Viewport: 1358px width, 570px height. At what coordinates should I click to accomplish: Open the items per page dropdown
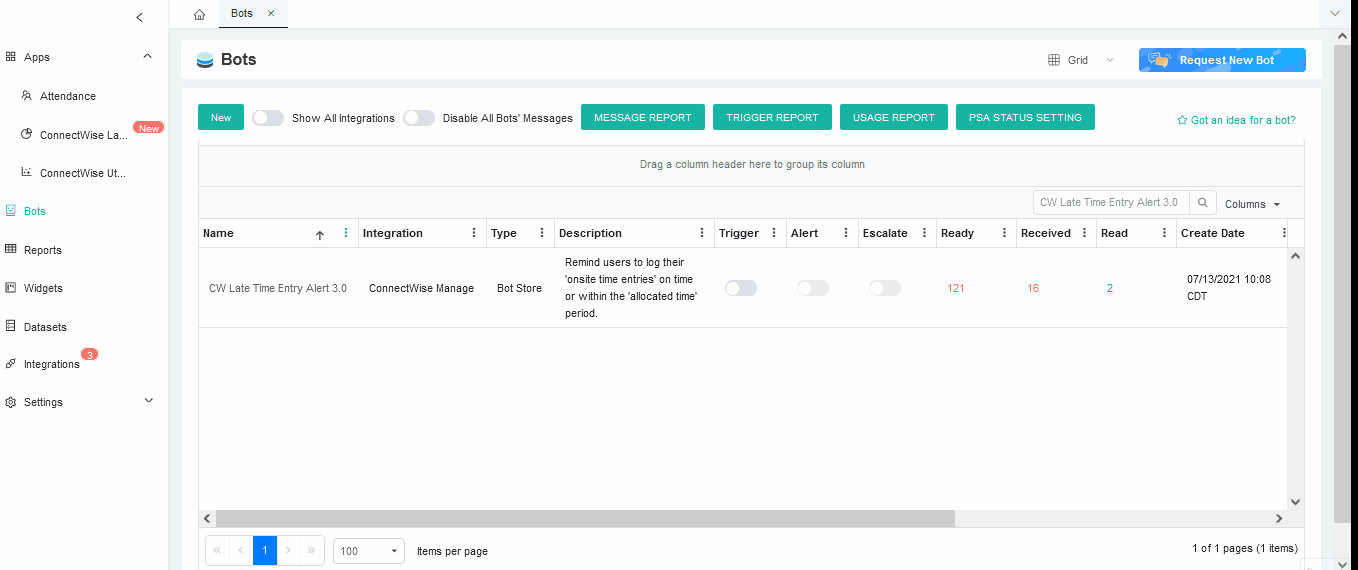tap(368, 551)
